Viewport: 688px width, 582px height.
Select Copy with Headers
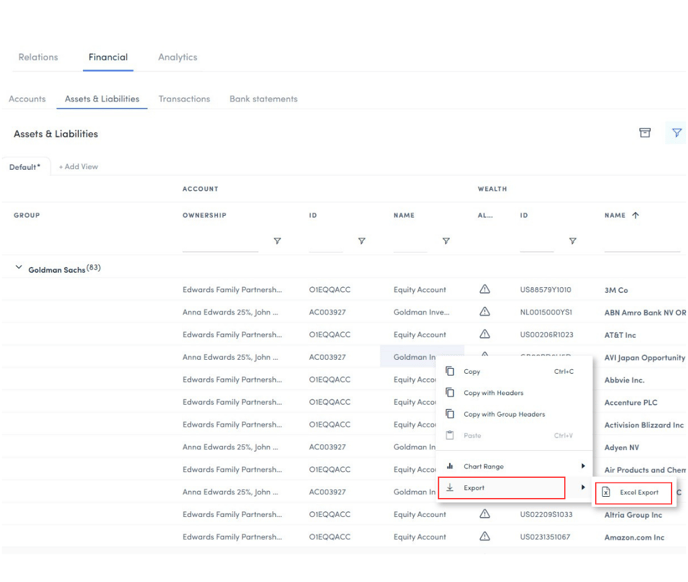coord(493,393)
